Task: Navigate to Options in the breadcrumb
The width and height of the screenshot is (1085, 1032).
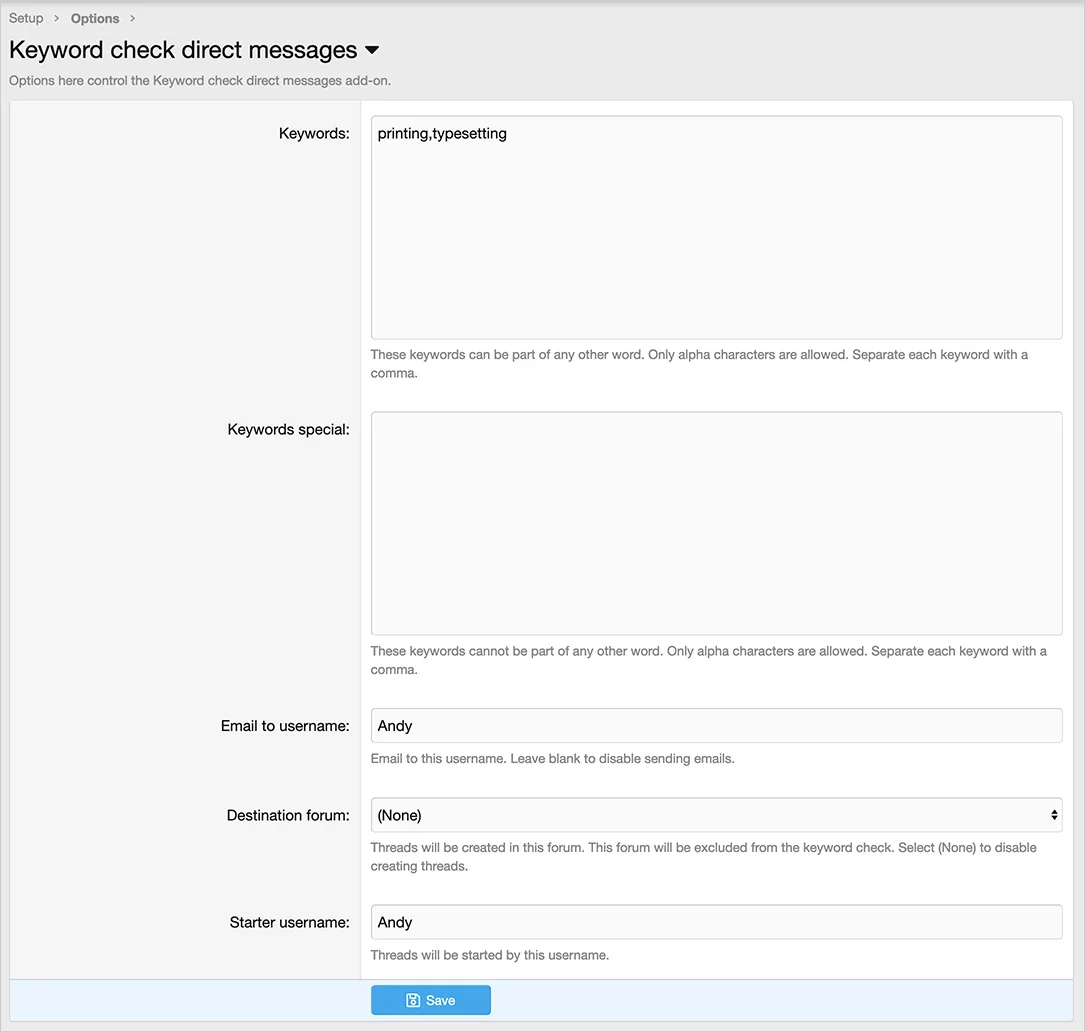Action: click(x=95, y=18)
